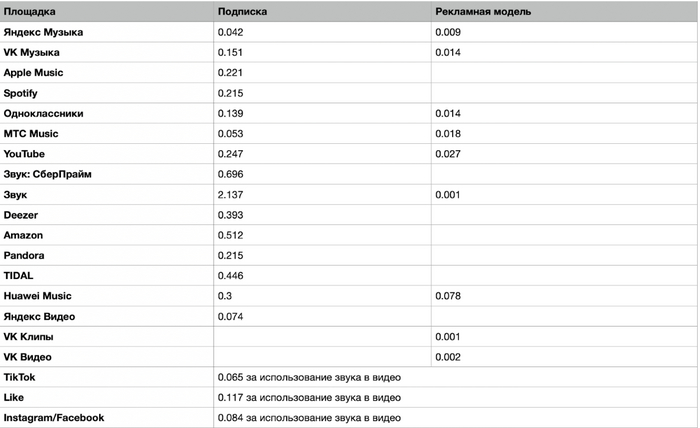Image resolution: width=700 pixels, height=428 pixels.
Task: Select the Like row text 0.117
Action: [x=230, y=397]
